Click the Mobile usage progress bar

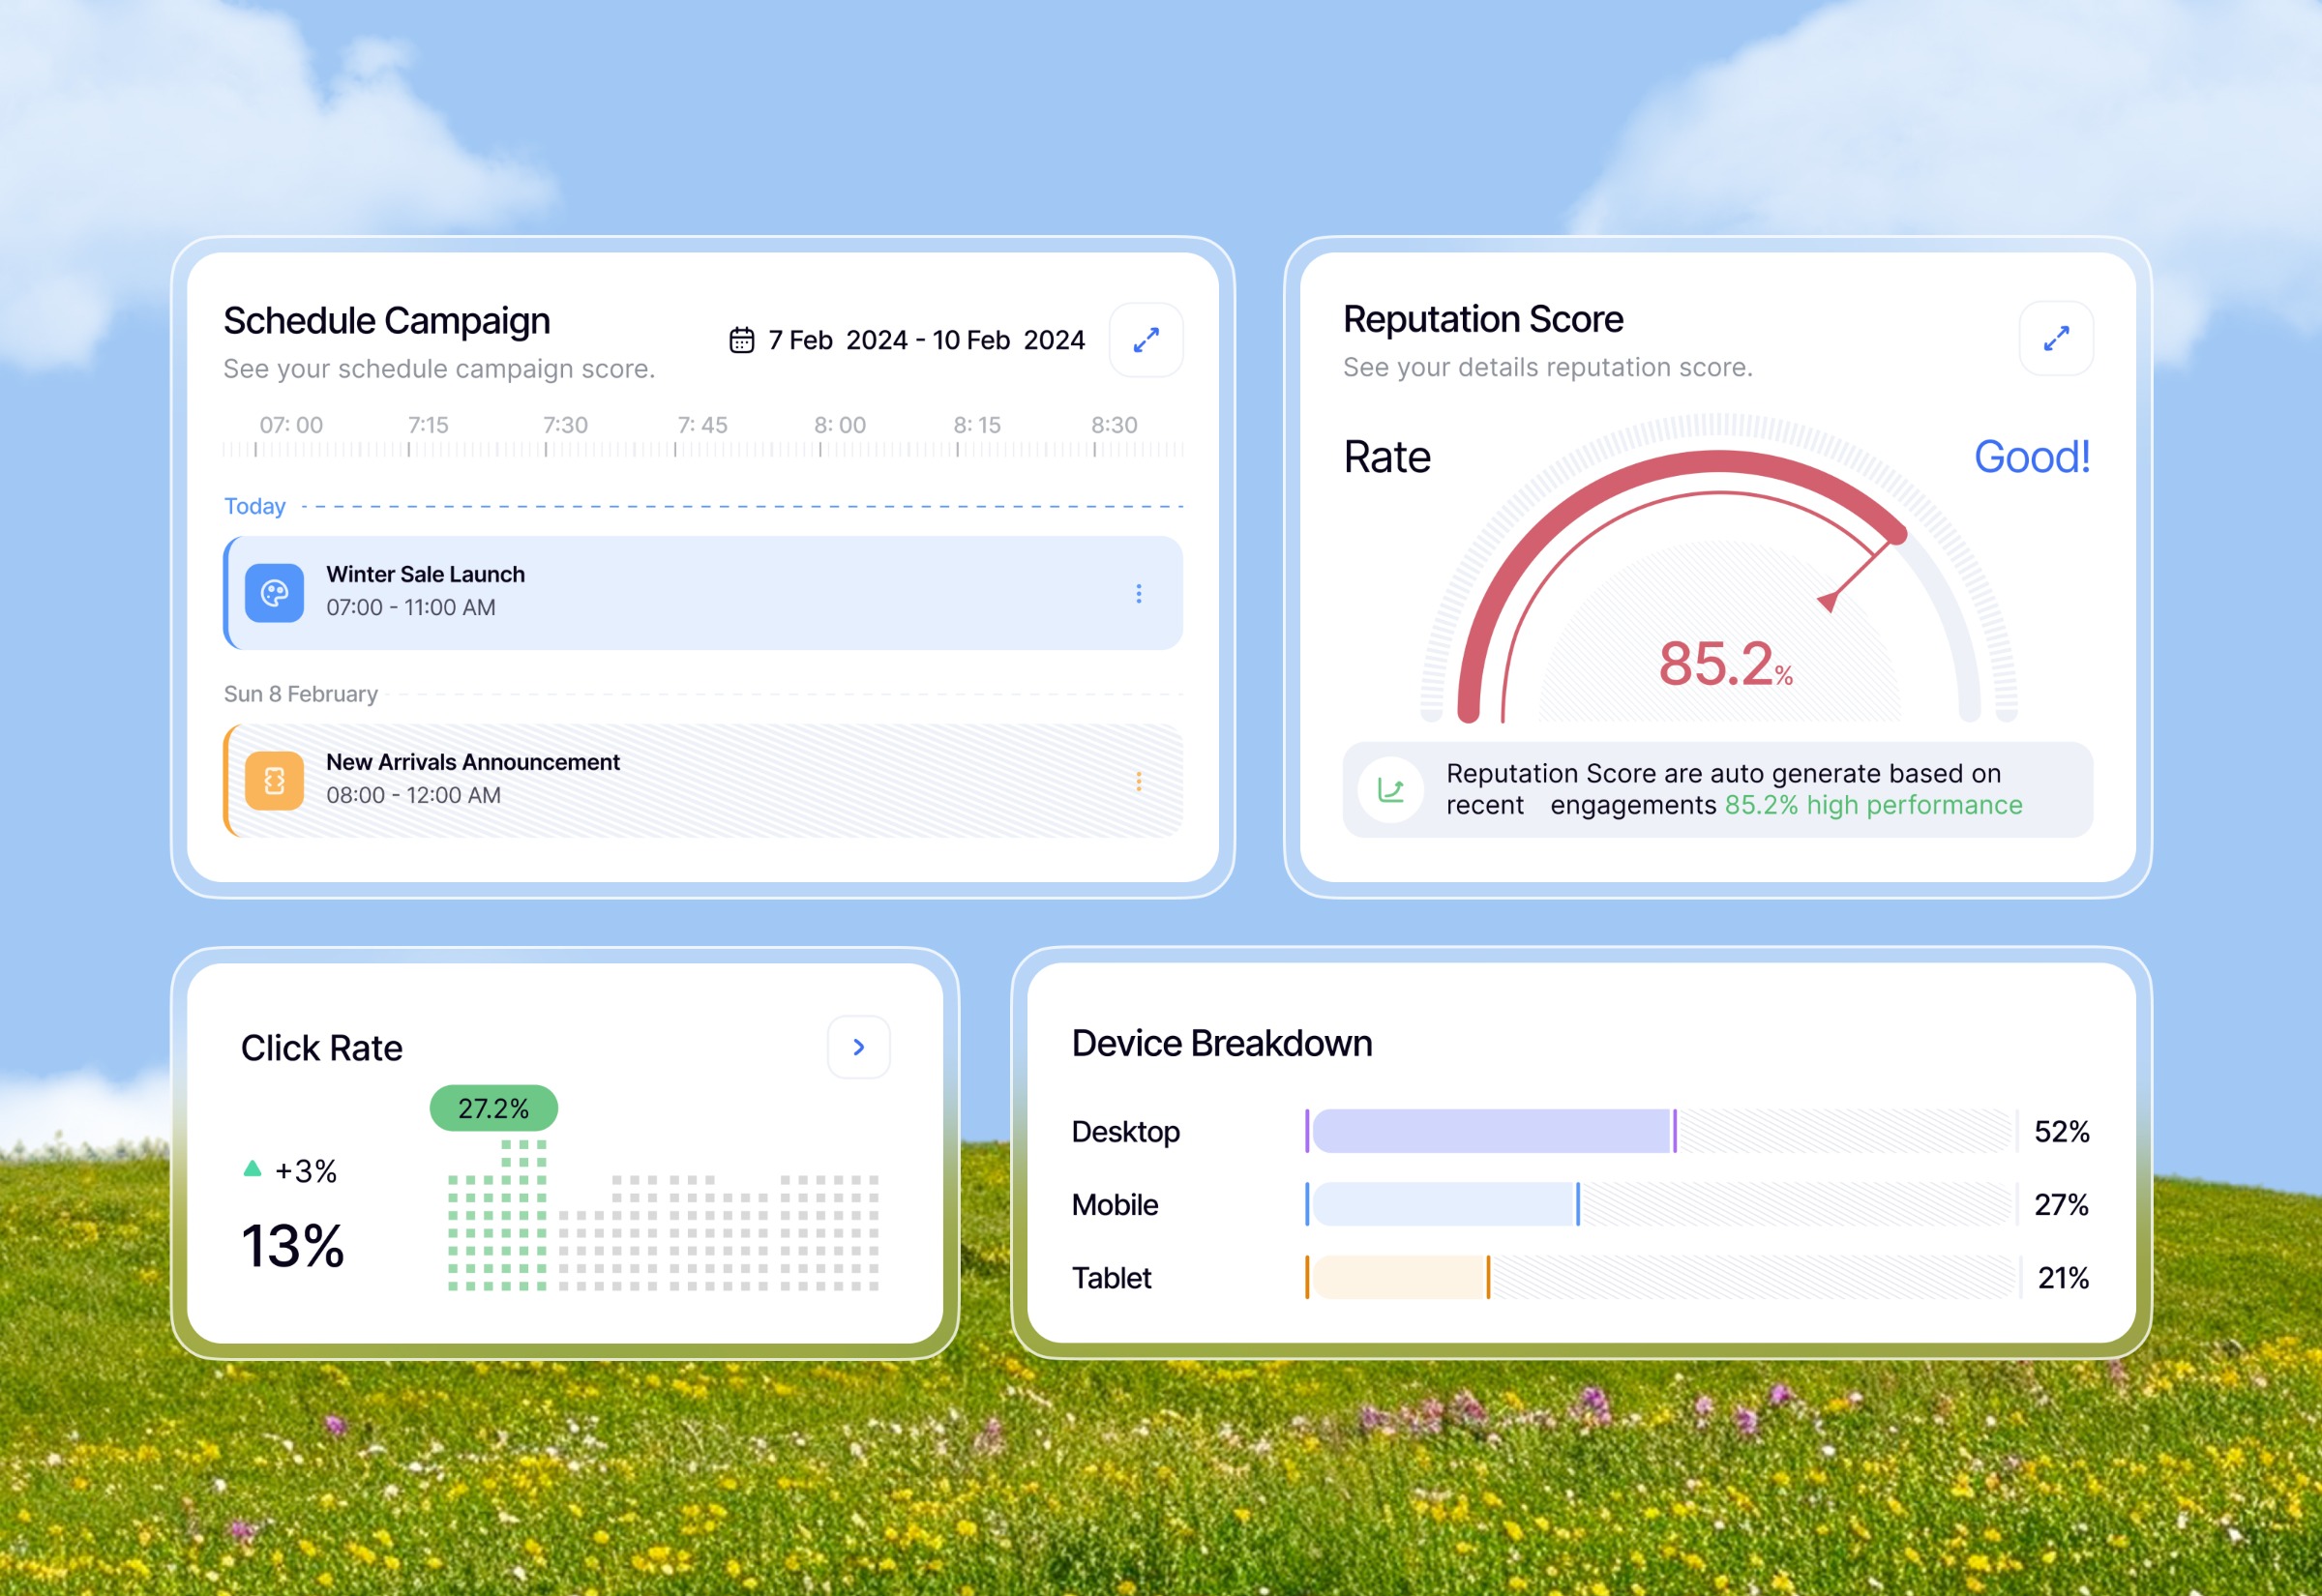[1444, 1204]
